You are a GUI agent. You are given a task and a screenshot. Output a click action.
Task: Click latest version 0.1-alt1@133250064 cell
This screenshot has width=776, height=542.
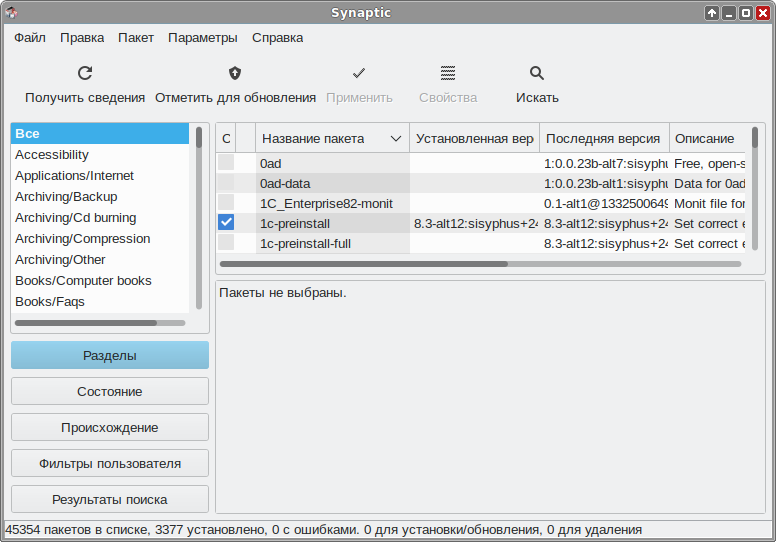[604, 203]
